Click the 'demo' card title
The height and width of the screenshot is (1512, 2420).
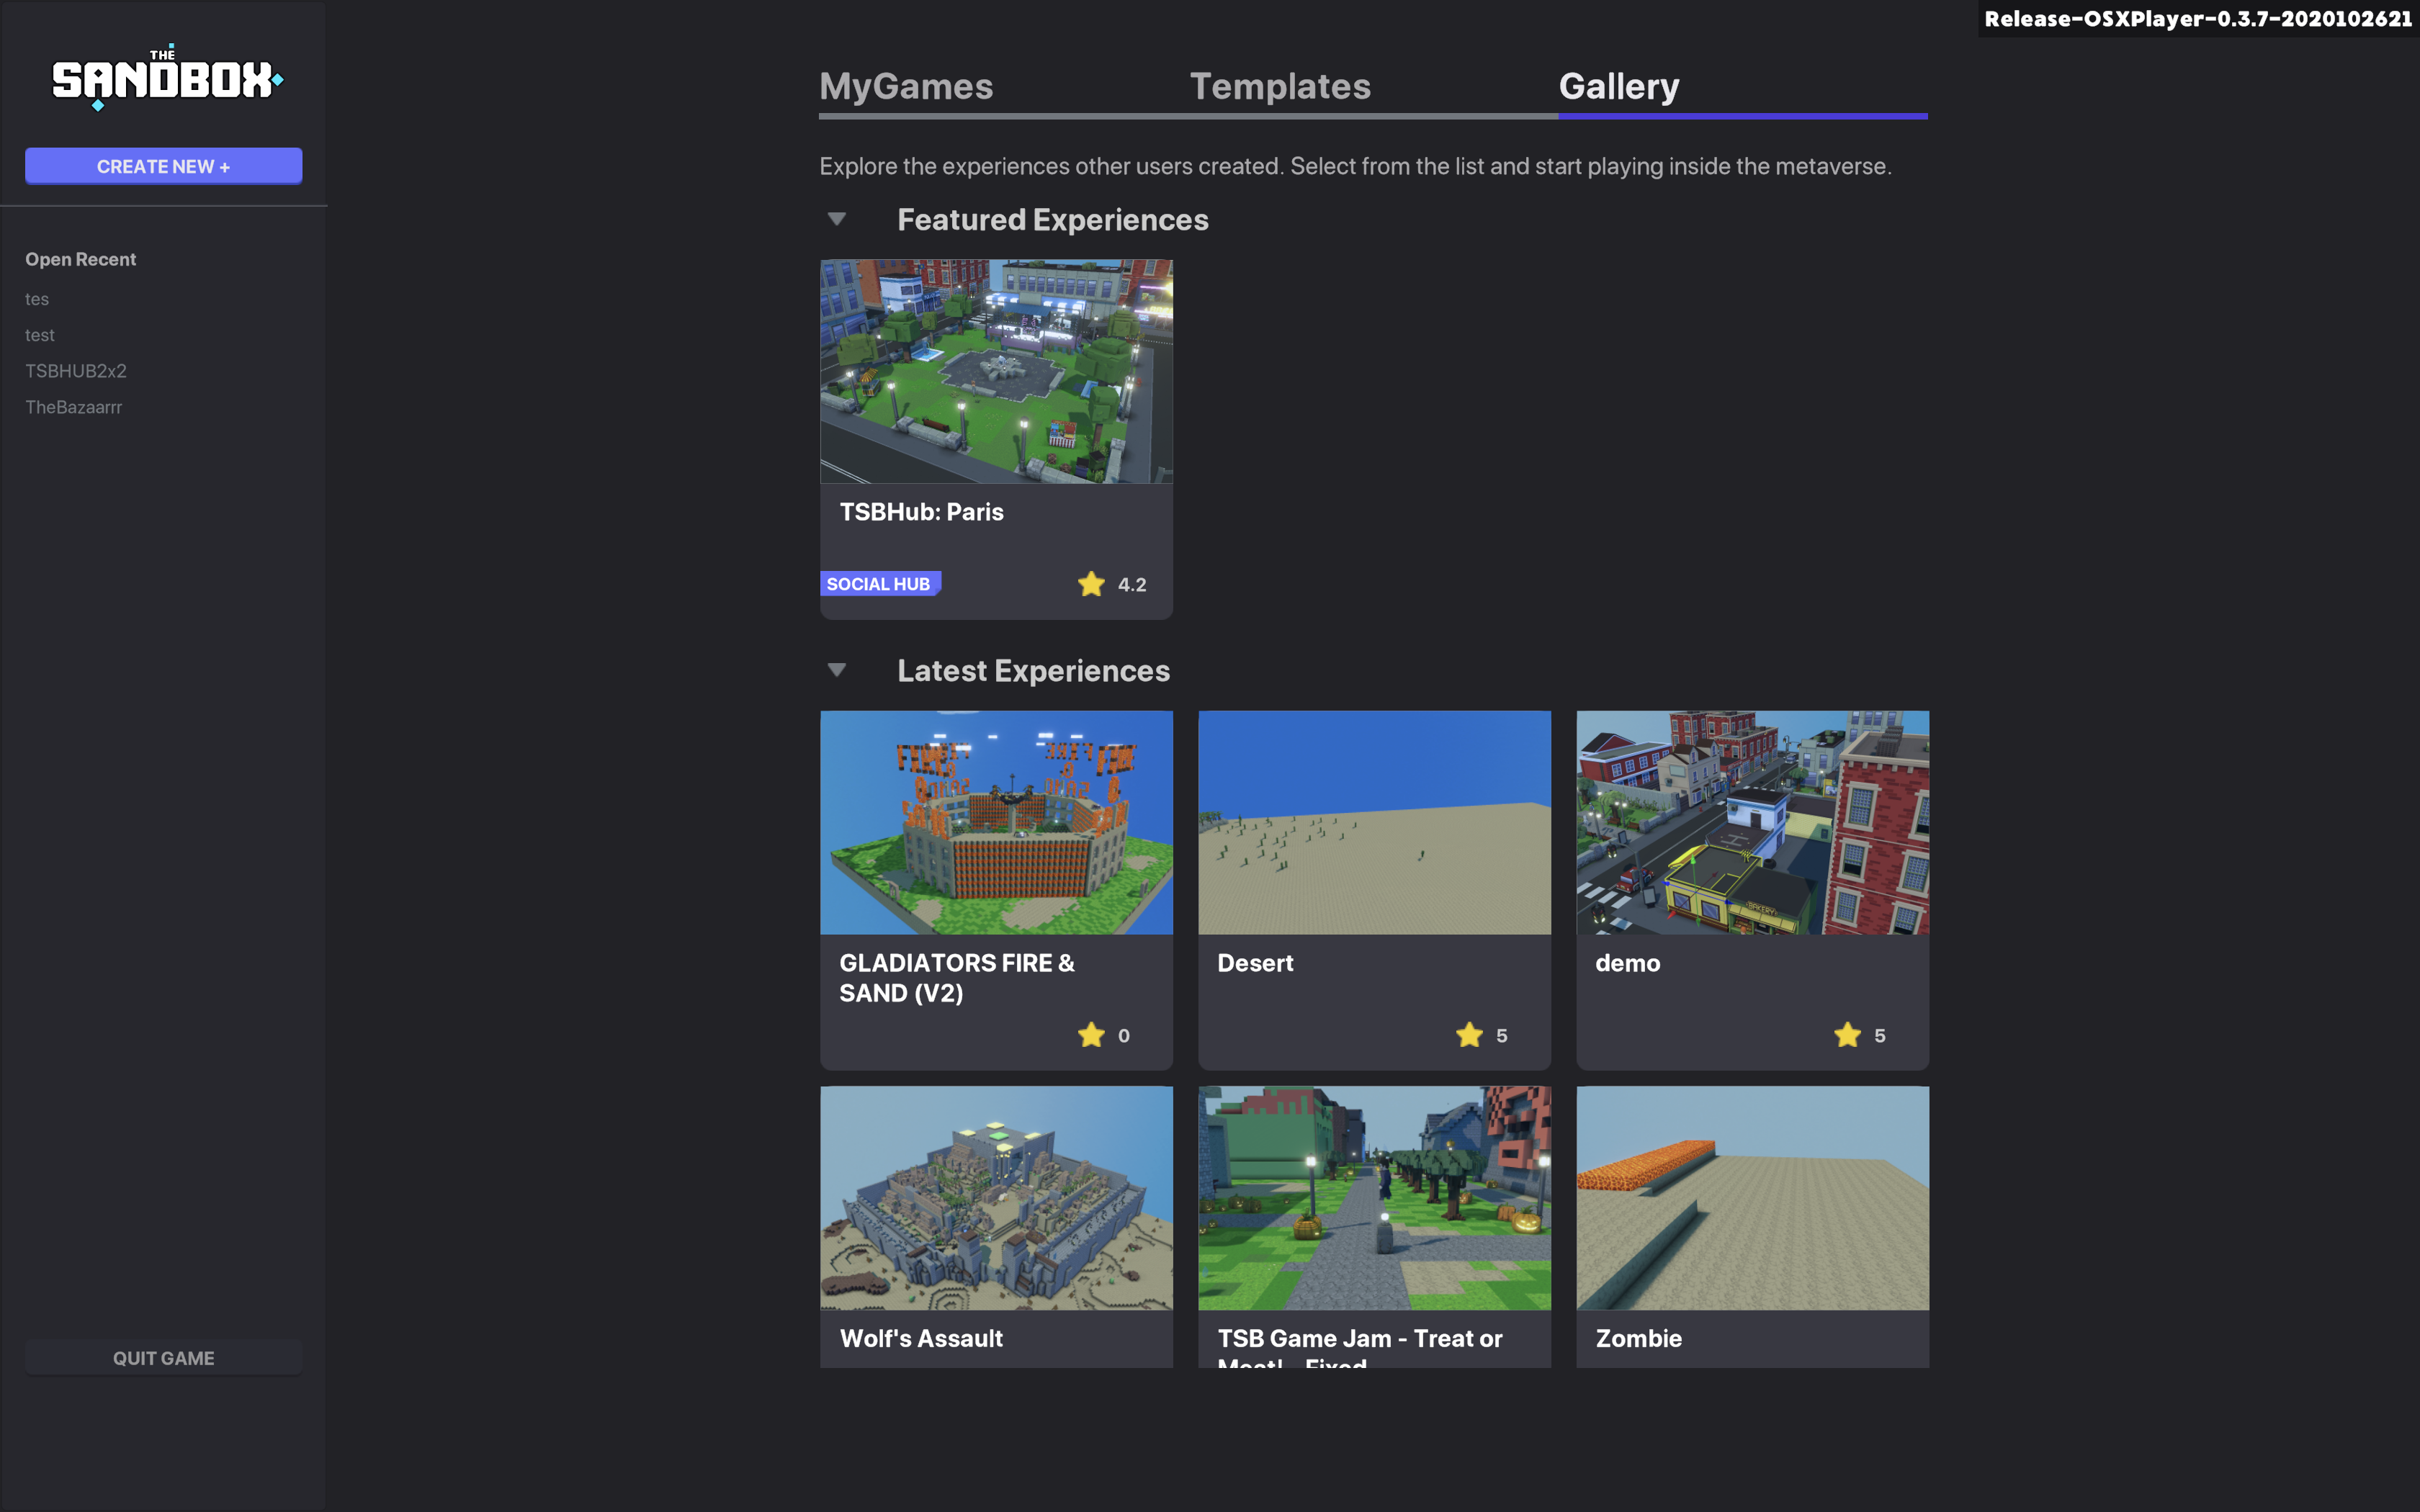1627,963
